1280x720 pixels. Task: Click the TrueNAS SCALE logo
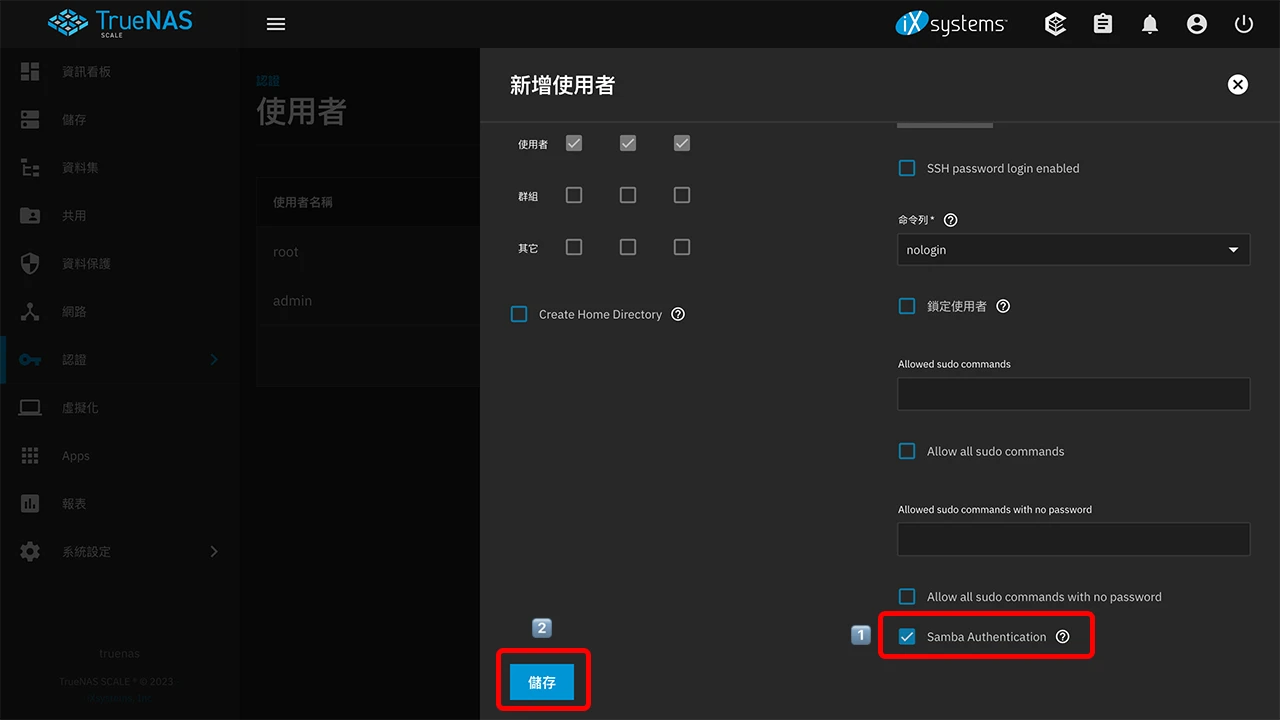click(x=118, y=23)
